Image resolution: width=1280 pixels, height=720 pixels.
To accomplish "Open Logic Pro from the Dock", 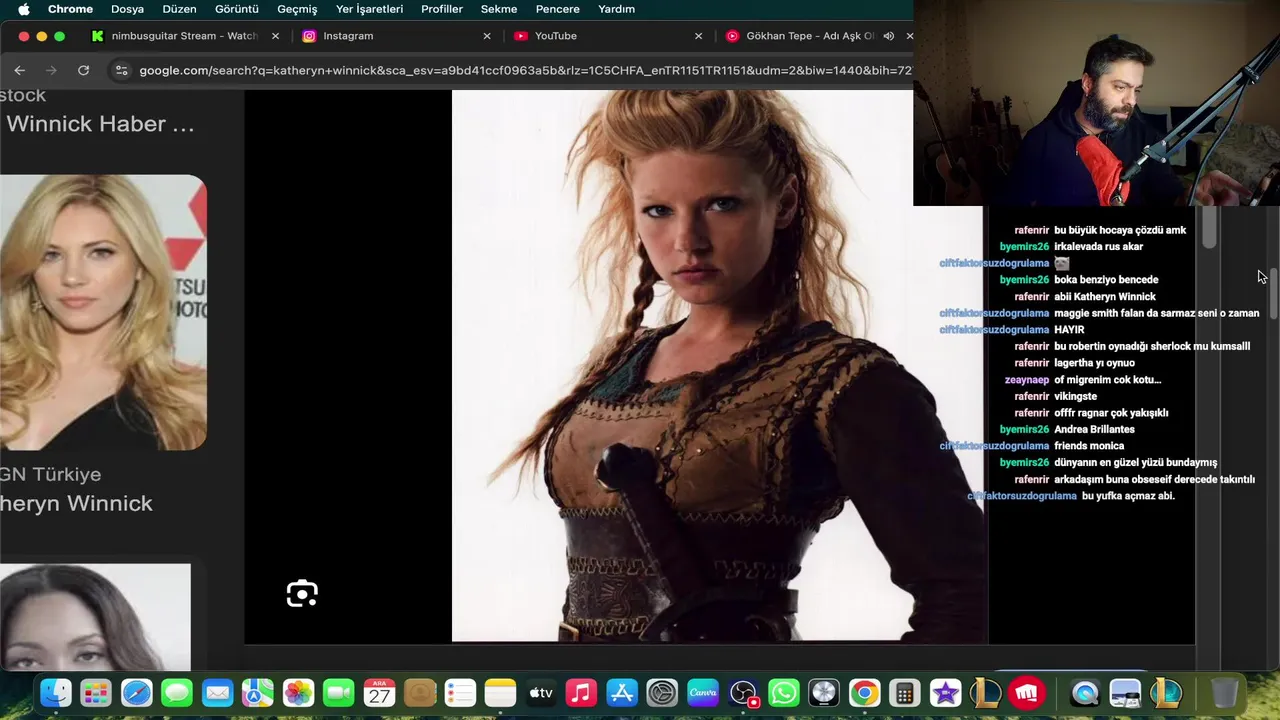I will pyautogui.click(x=824, y=693).
